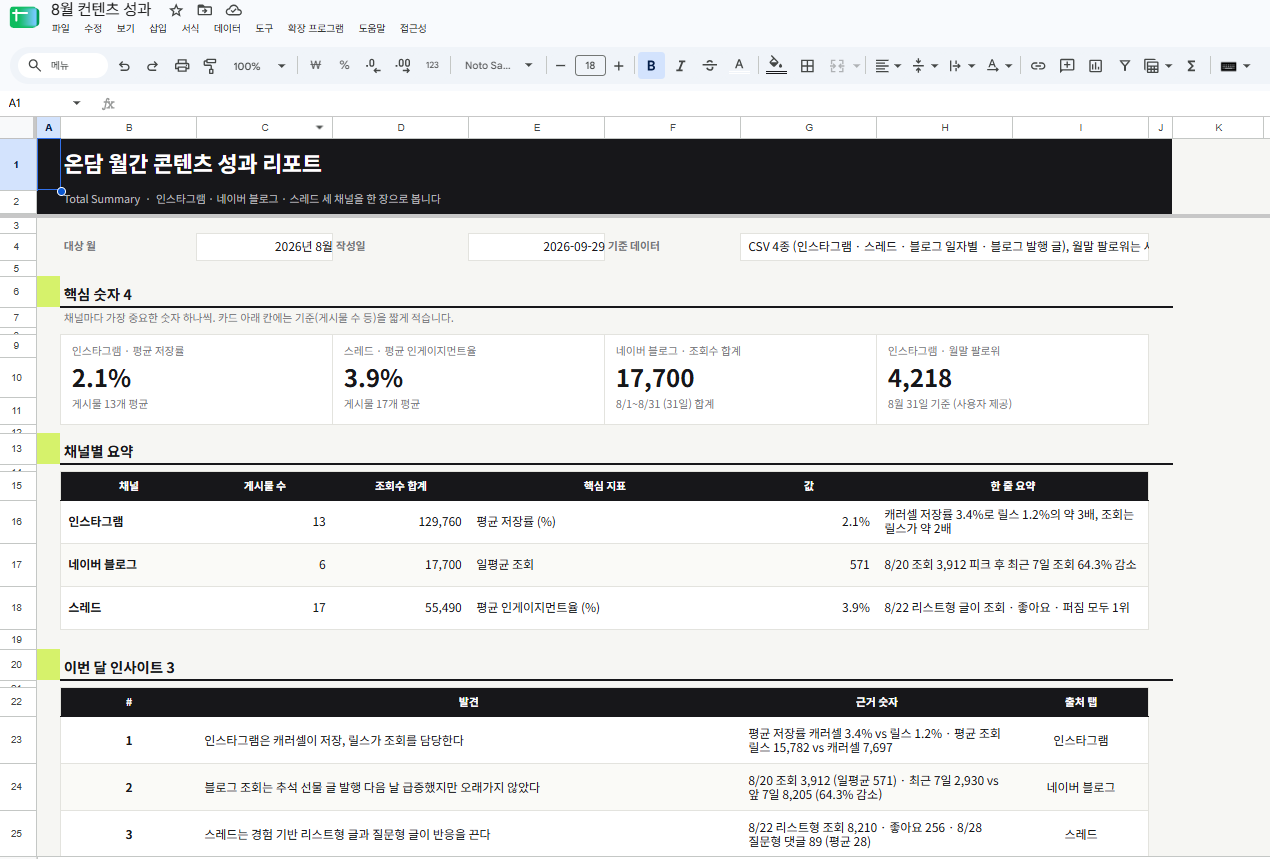Move the document to a folder
The width and height of the screenshot is (1270, 859).
coord(205,10)
